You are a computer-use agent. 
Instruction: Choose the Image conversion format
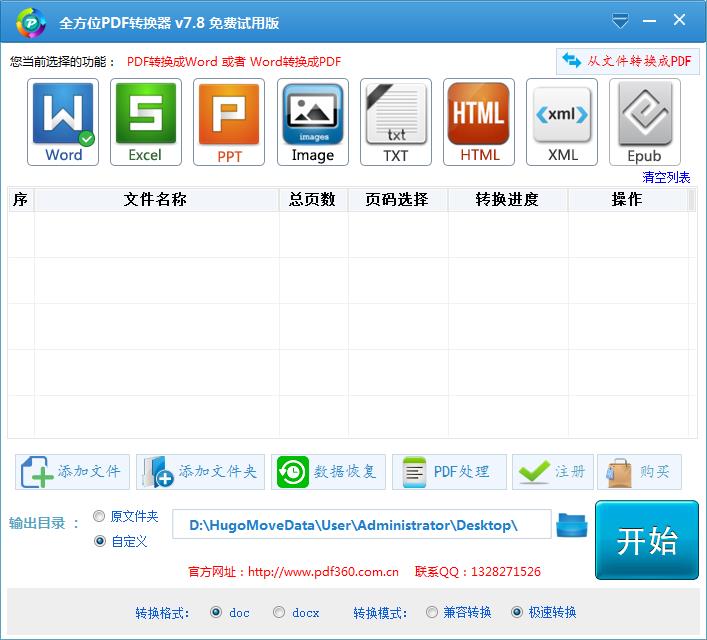(x=312, y=122)
